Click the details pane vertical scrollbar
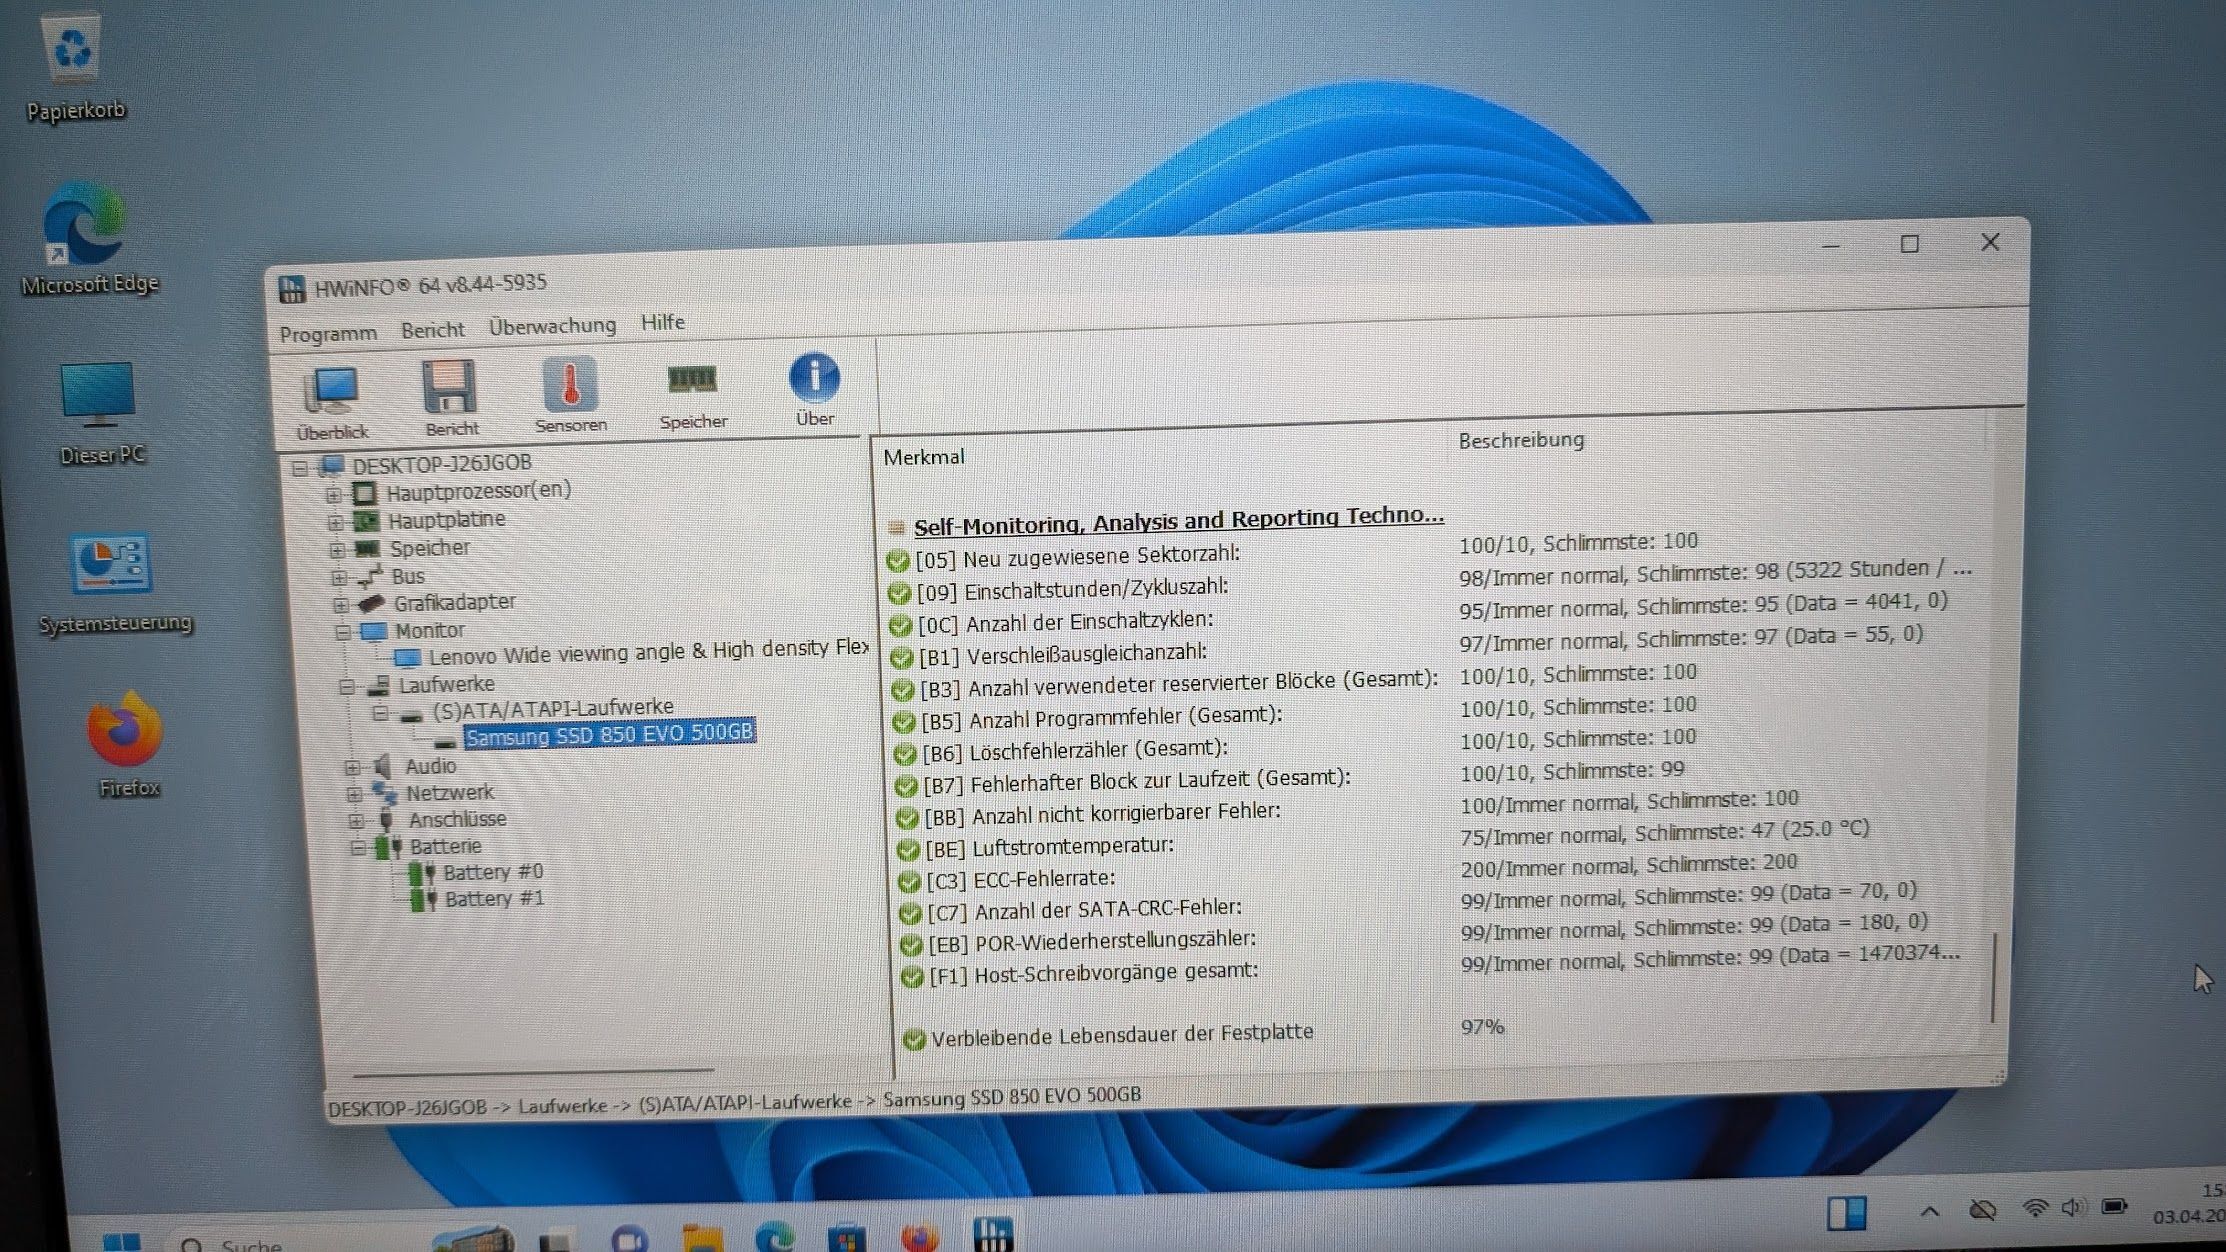The width and height of the screenshot is (2226, 1252). coord(1994,978)
